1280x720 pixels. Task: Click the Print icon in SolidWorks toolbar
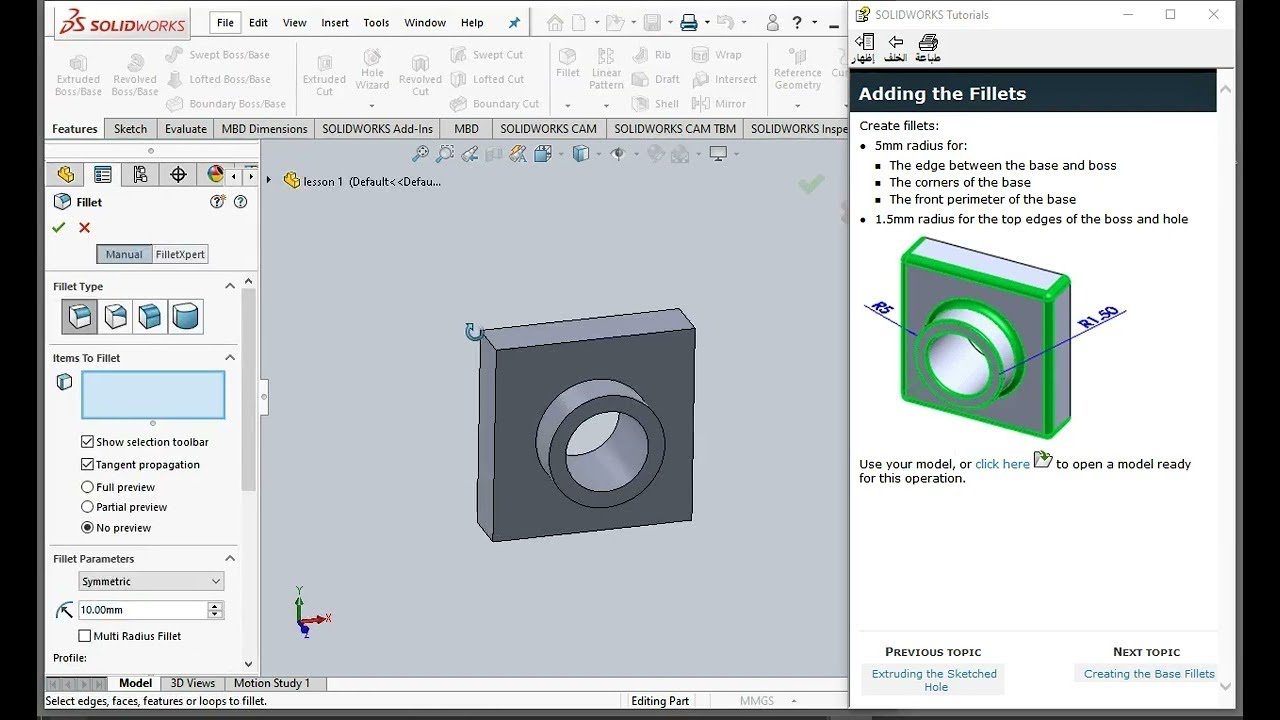[x=688, y=22]
